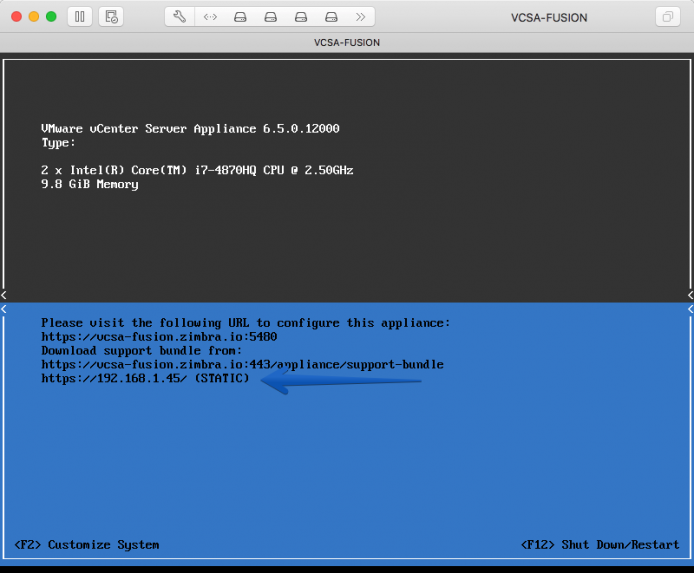Pause the VCSA-FUSION virtual machine
694x573 pixels.
coord(80,17)
